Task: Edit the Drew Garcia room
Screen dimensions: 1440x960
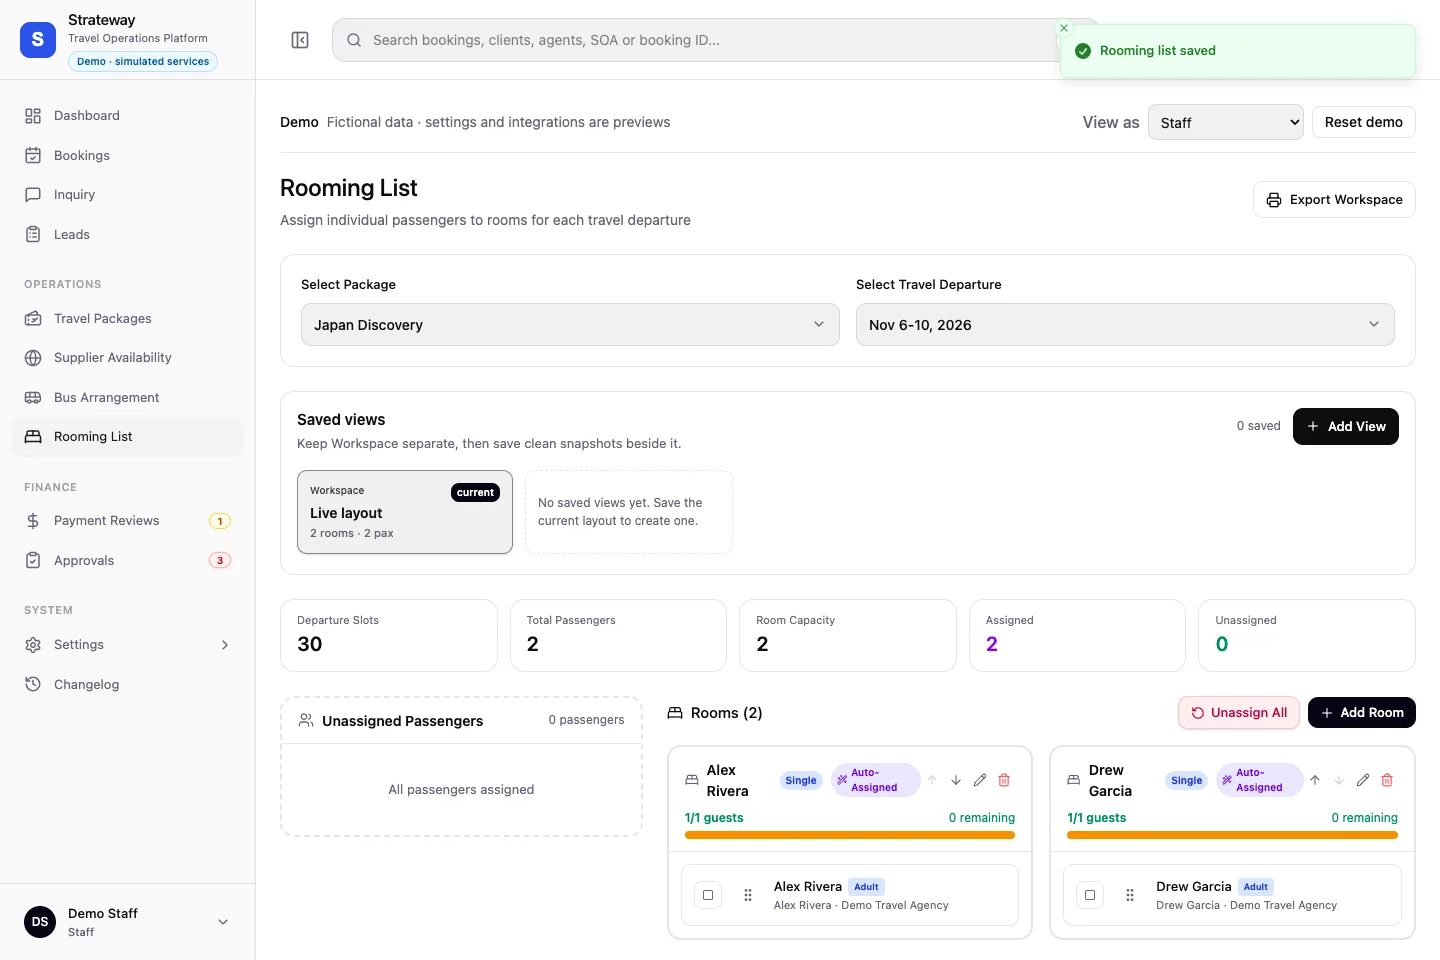Action: point(1363,780)
